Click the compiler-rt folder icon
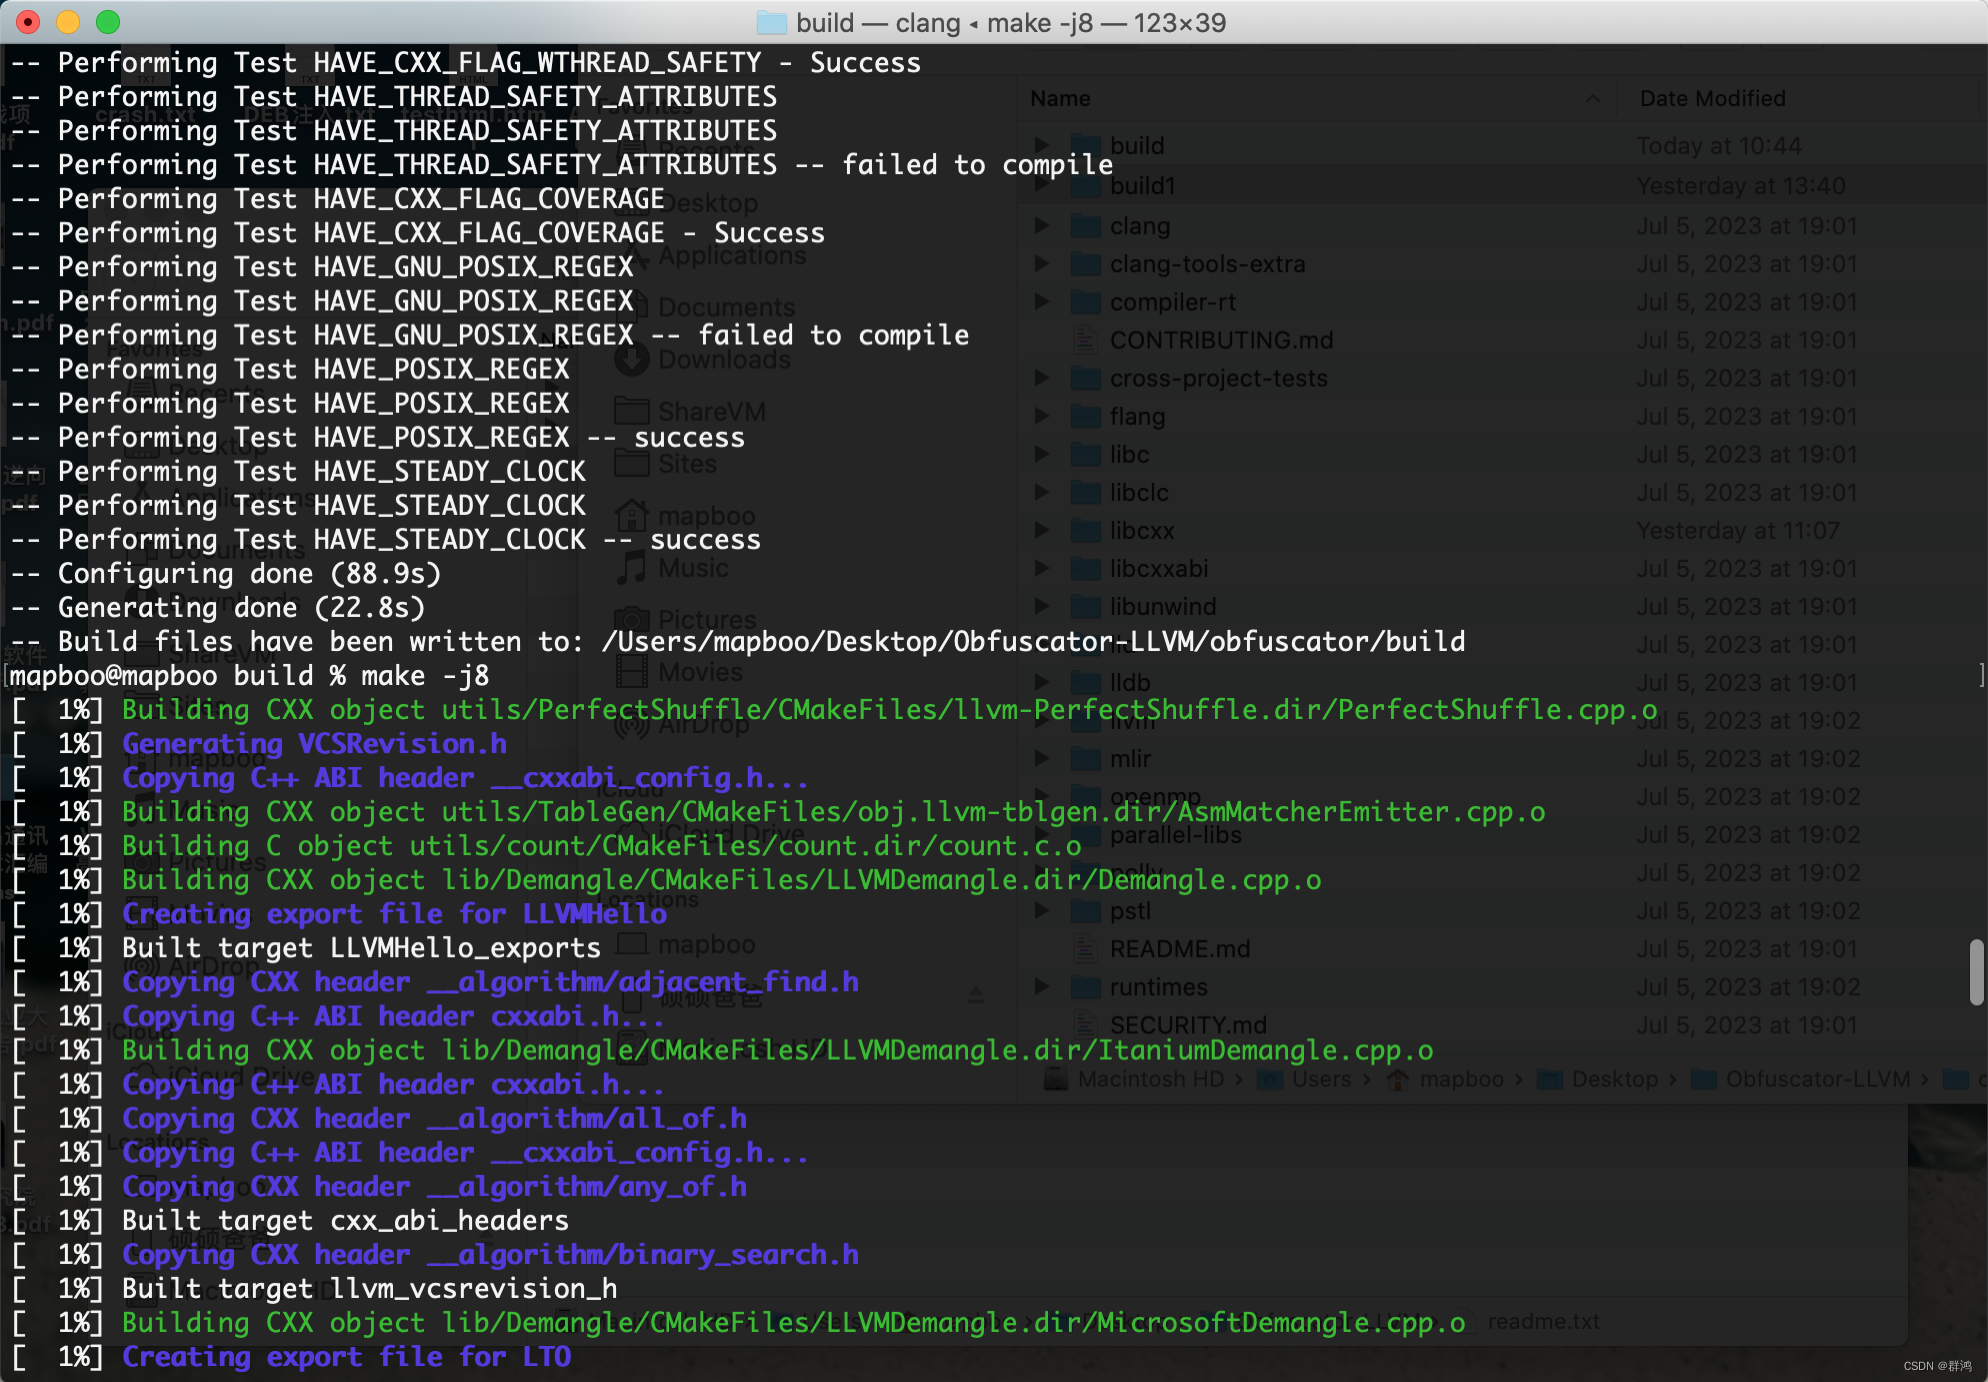1988x1382 pixels. [1085, 302]
